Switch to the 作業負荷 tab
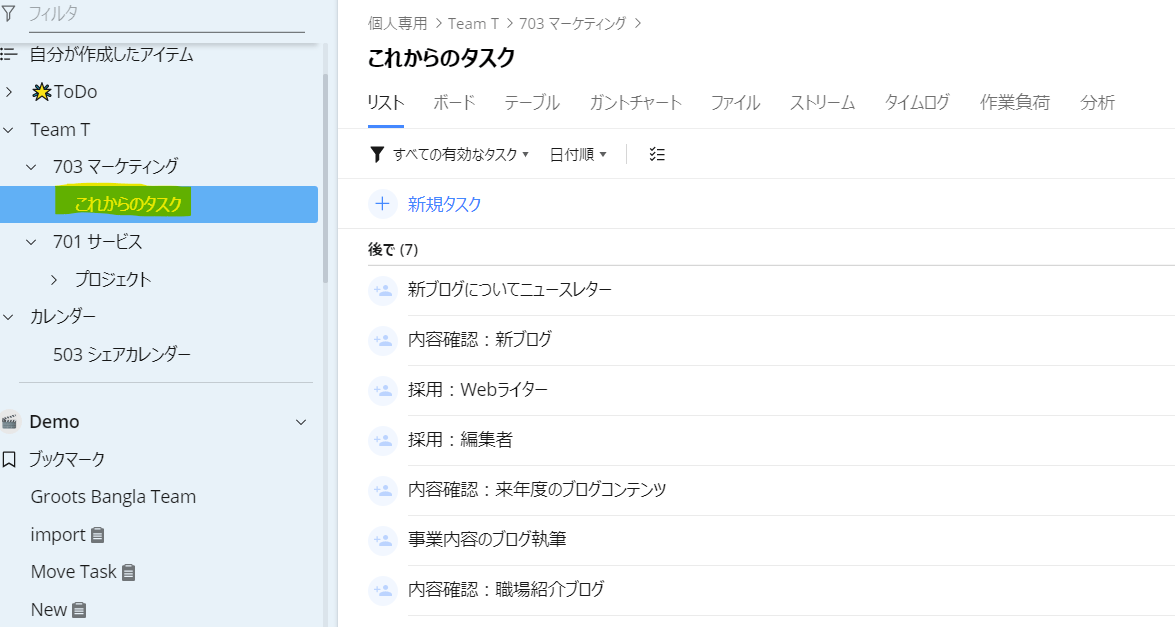The width and height of the screenshot is (1175, 627). coord(1015,103)
